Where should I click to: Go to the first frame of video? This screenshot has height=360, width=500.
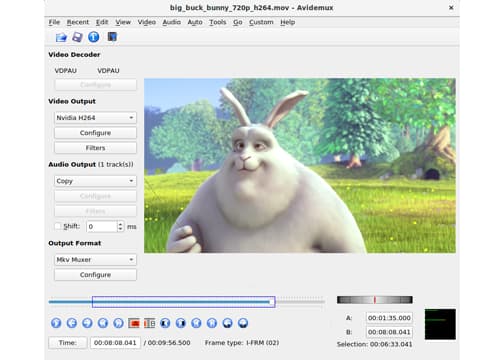coord(196,323)
